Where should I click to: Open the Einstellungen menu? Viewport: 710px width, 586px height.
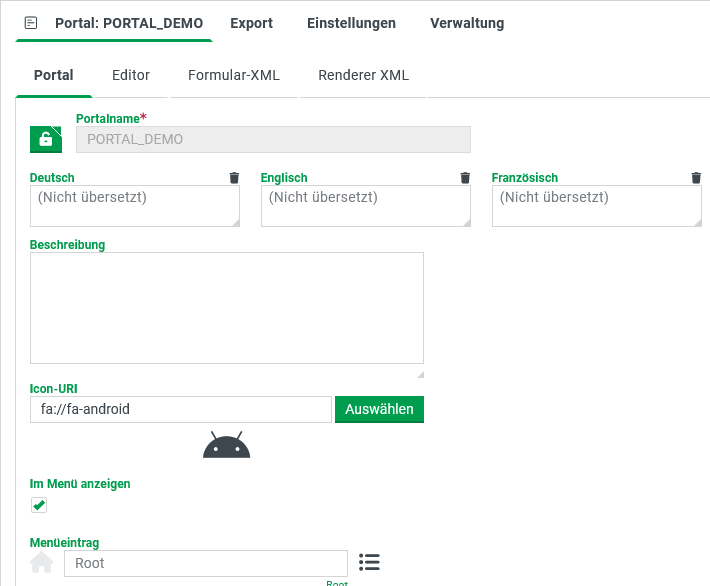point(351,23)
